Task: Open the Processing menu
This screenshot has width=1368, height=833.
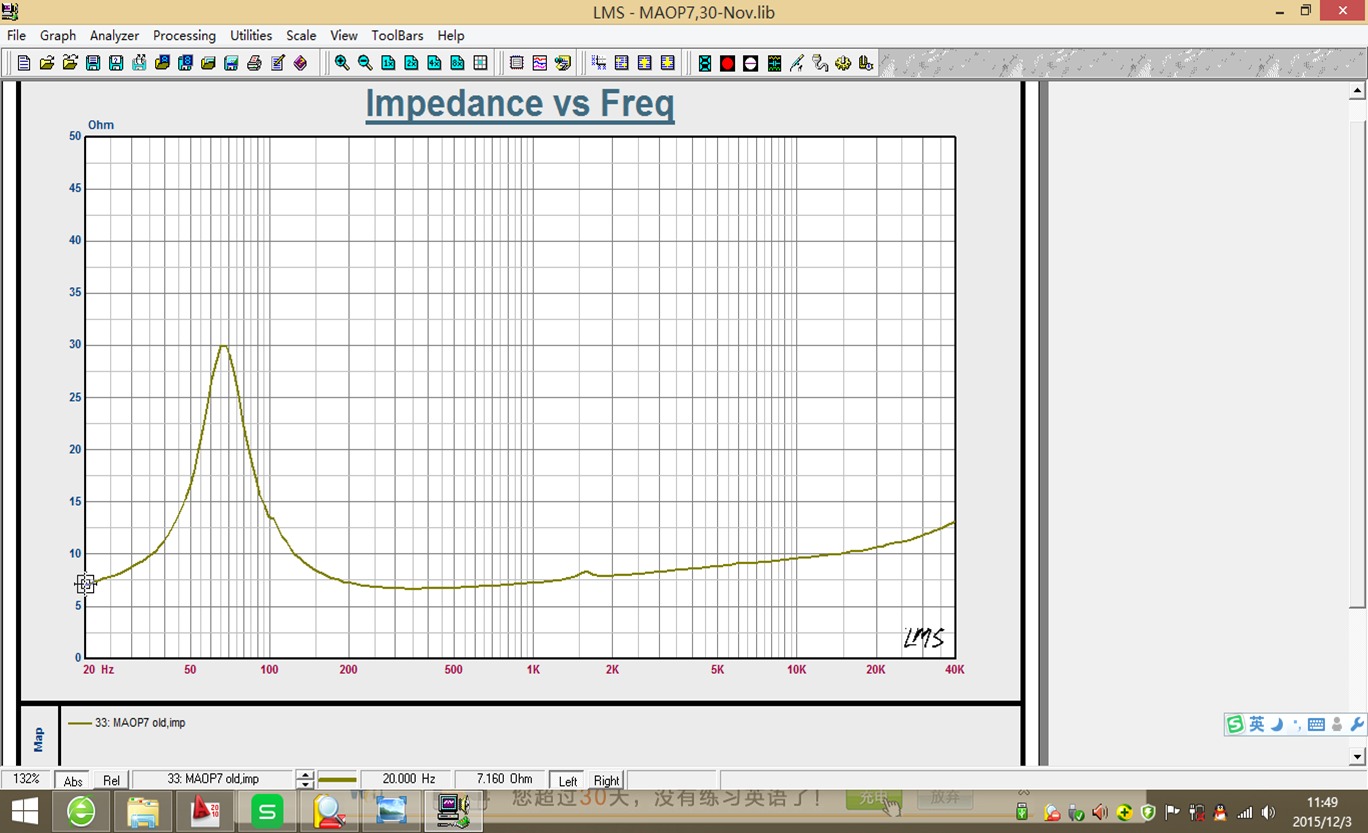Action: [184, 35]
